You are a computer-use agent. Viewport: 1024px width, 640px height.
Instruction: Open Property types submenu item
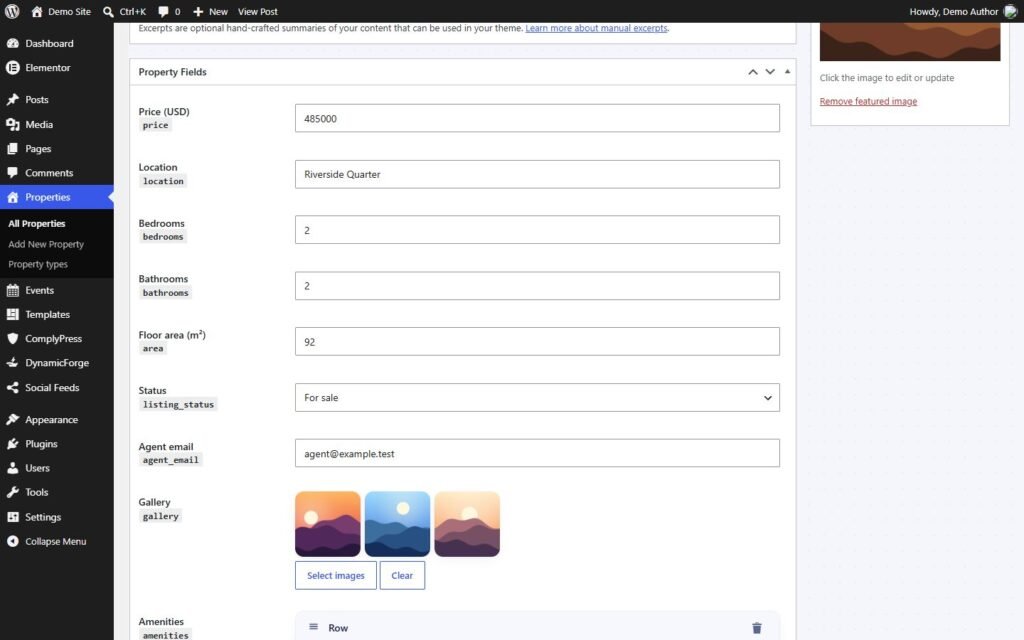click(x=38, y=264)
